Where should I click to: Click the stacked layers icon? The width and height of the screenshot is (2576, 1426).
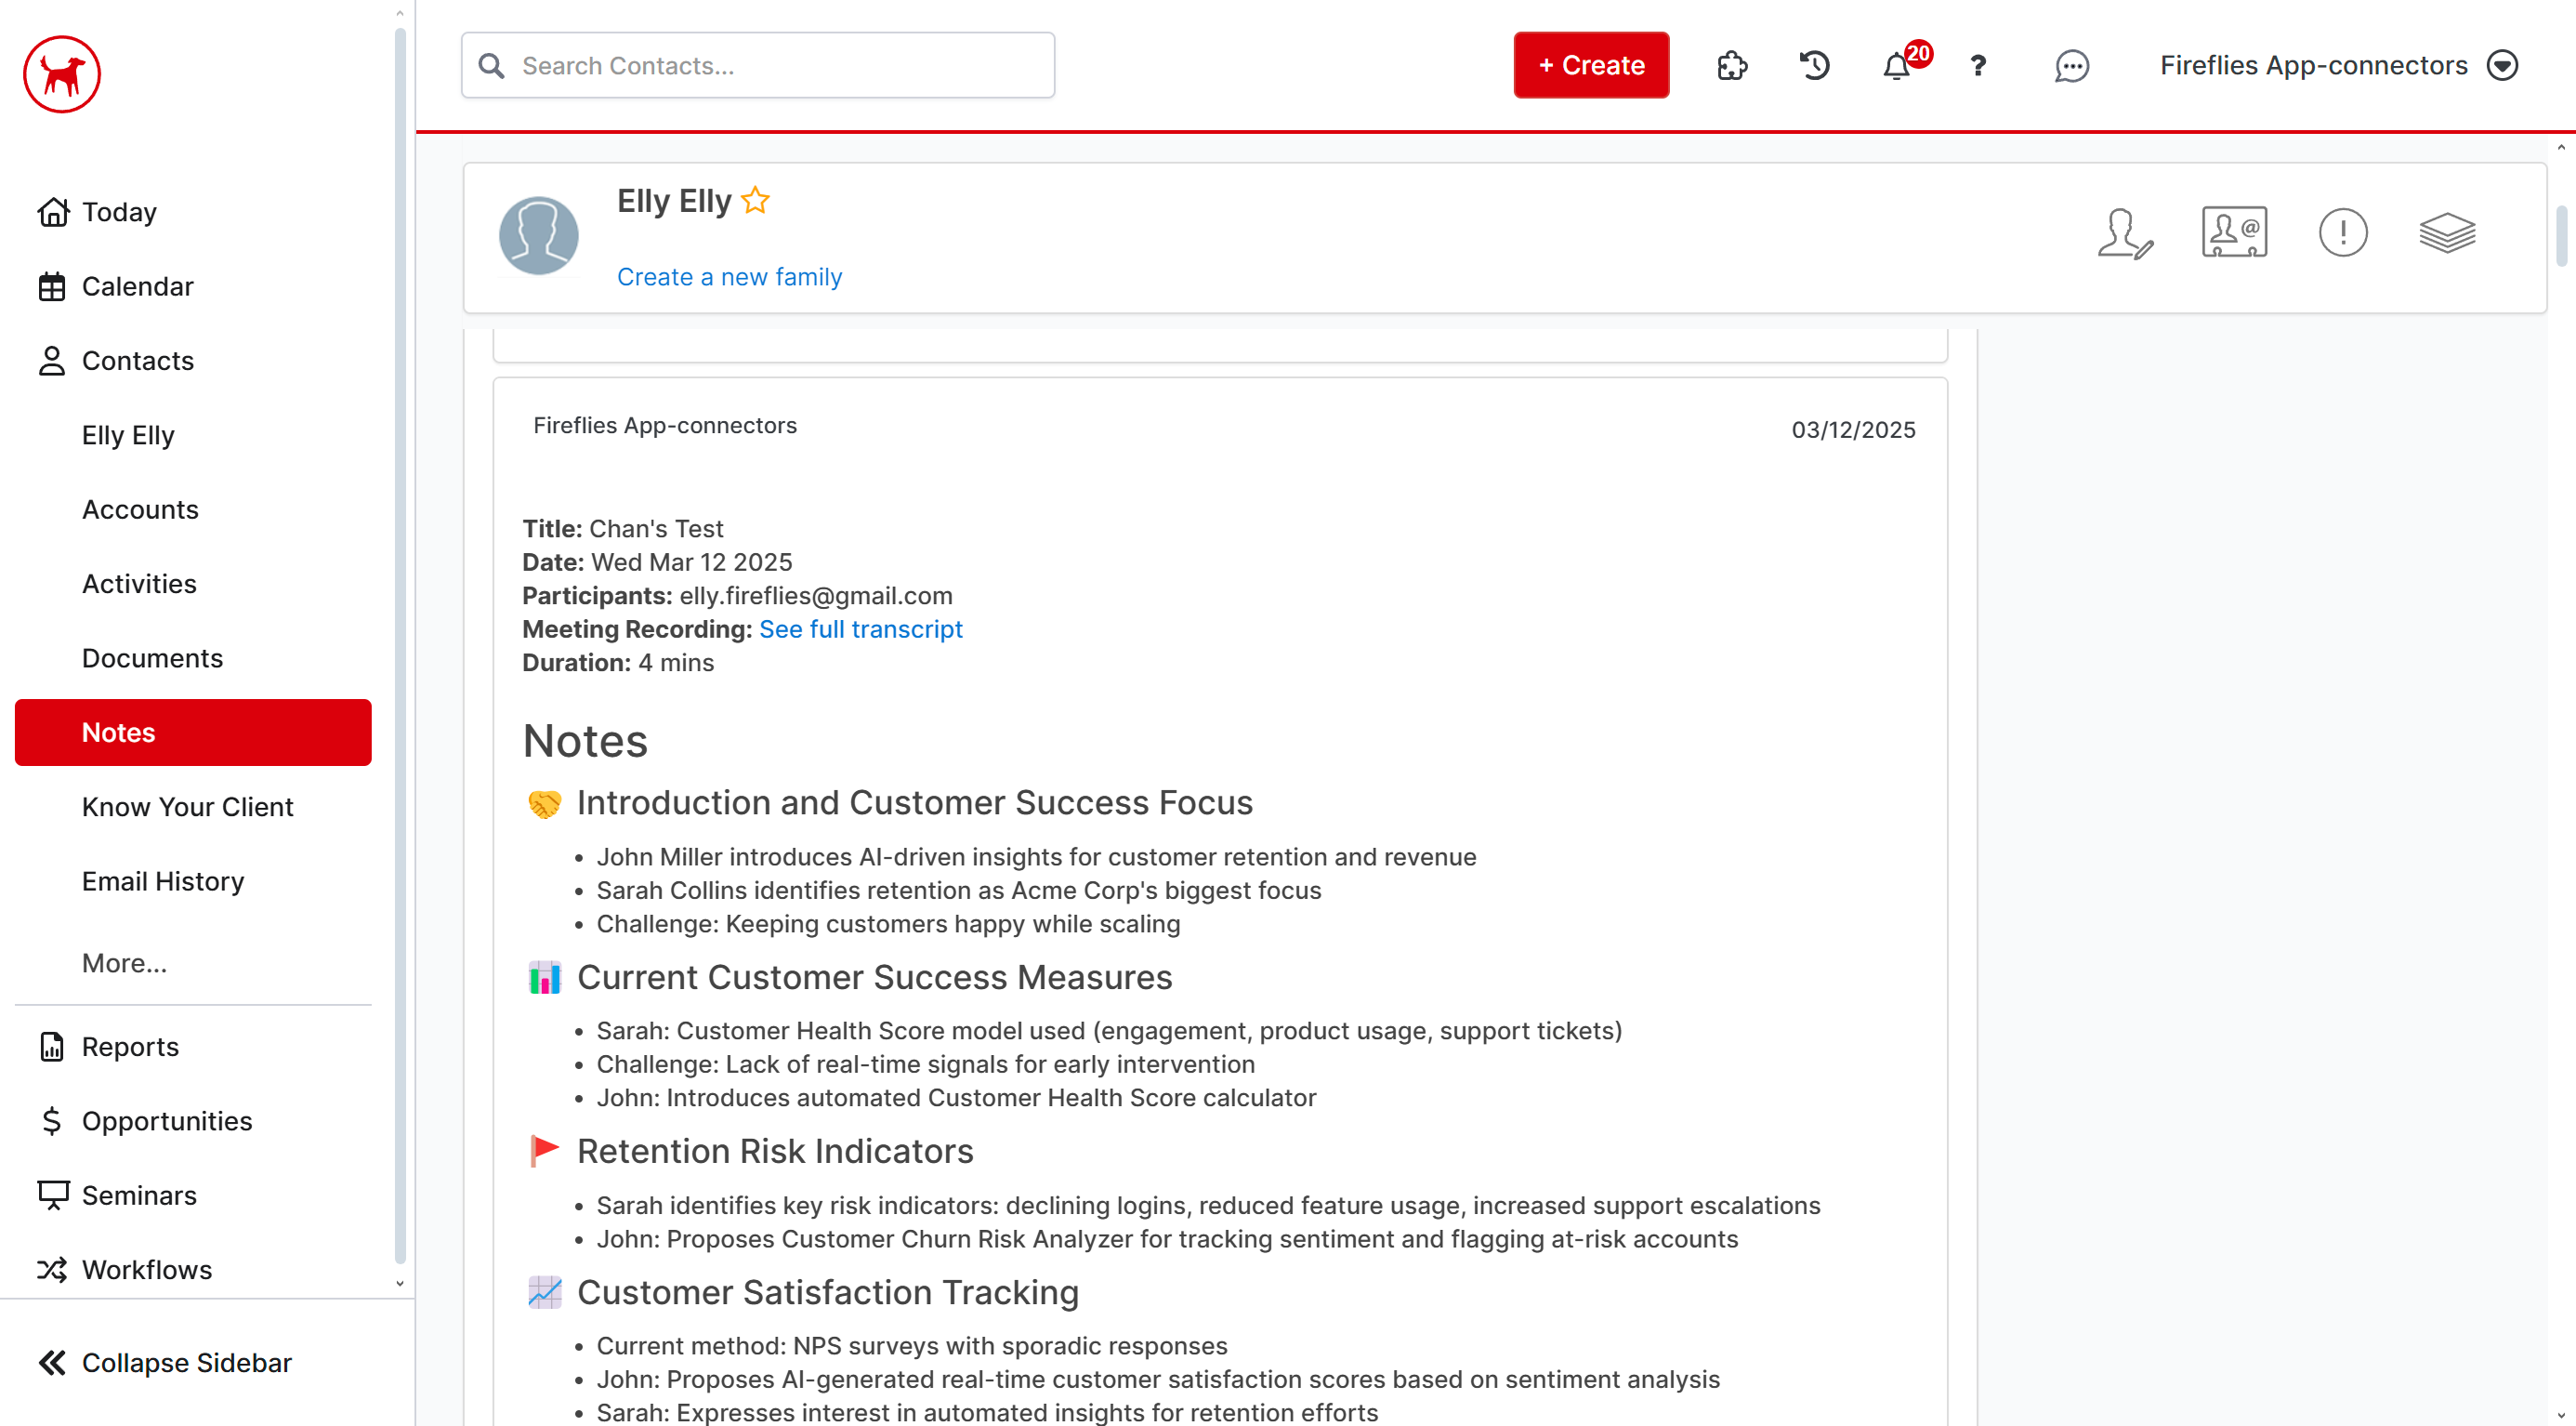(x=2447, y=233)
